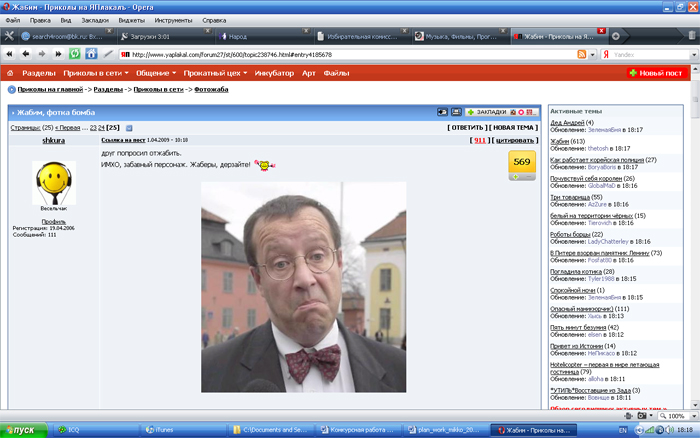Click the RSS feed icon in address bar

(582, 54)
